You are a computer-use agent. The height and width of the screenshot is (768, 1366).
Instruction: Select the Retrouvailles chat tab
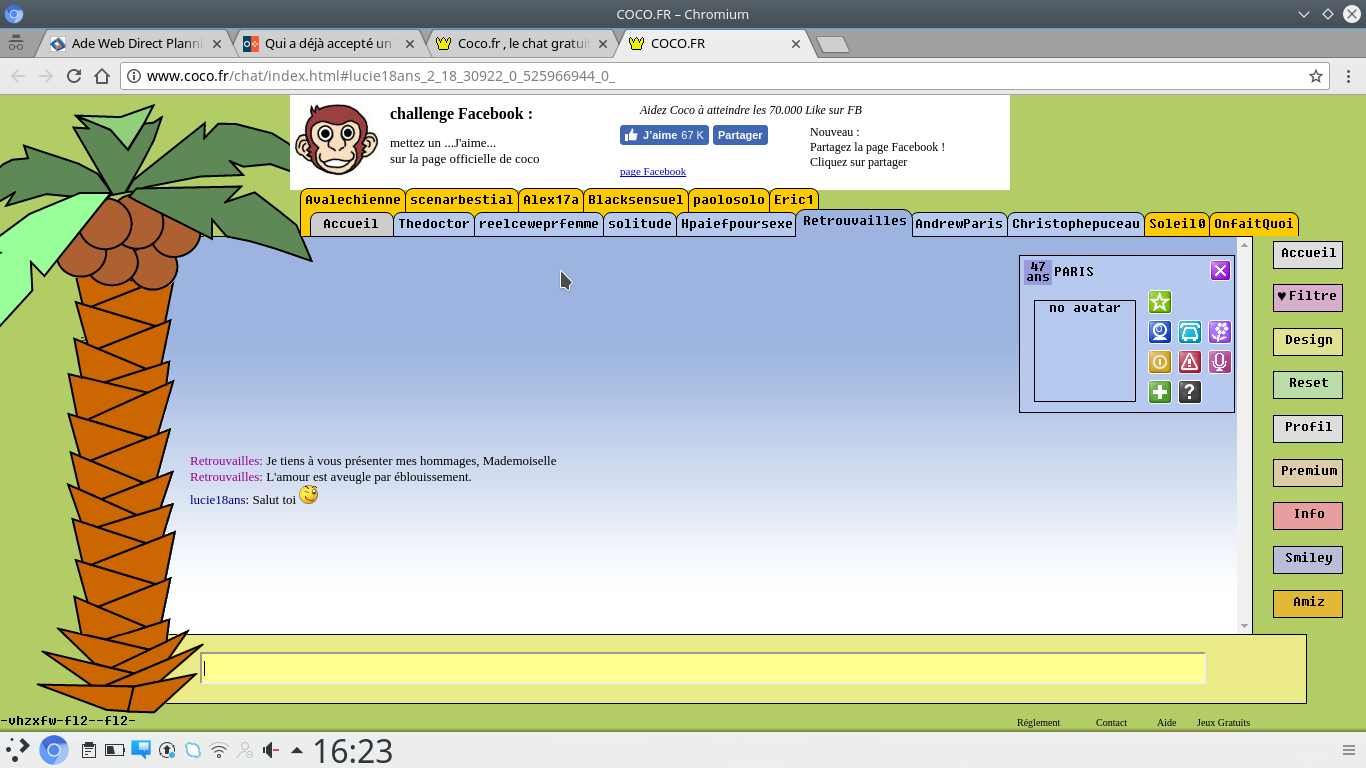point(855,222)
